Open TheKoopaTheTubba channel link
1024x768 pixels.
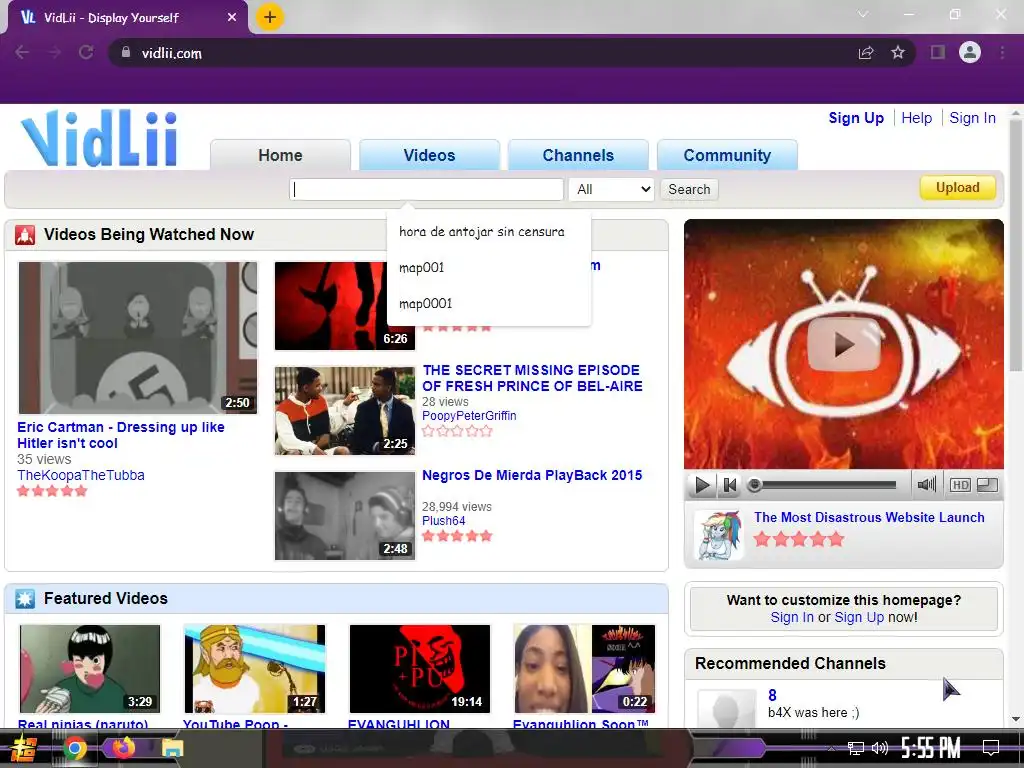pyautogui.click(x=81, y=475)
